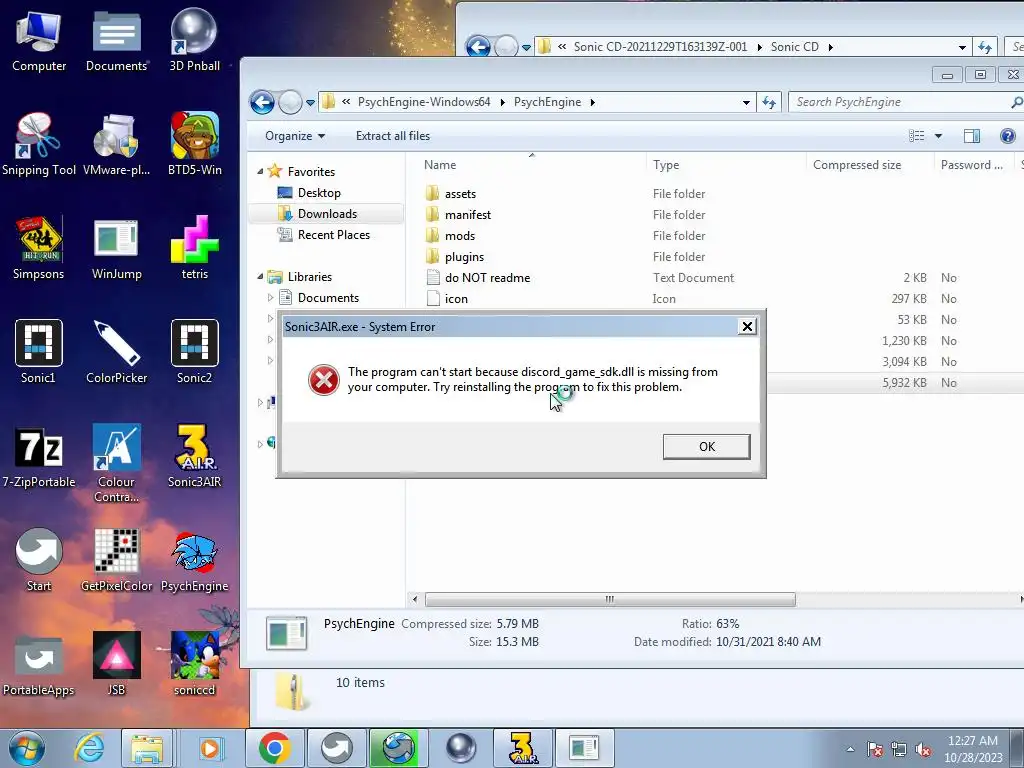This screenshot has height=768, width=1024.
Task: Open the soniccd desktop icon
Action: coord(195,664)
